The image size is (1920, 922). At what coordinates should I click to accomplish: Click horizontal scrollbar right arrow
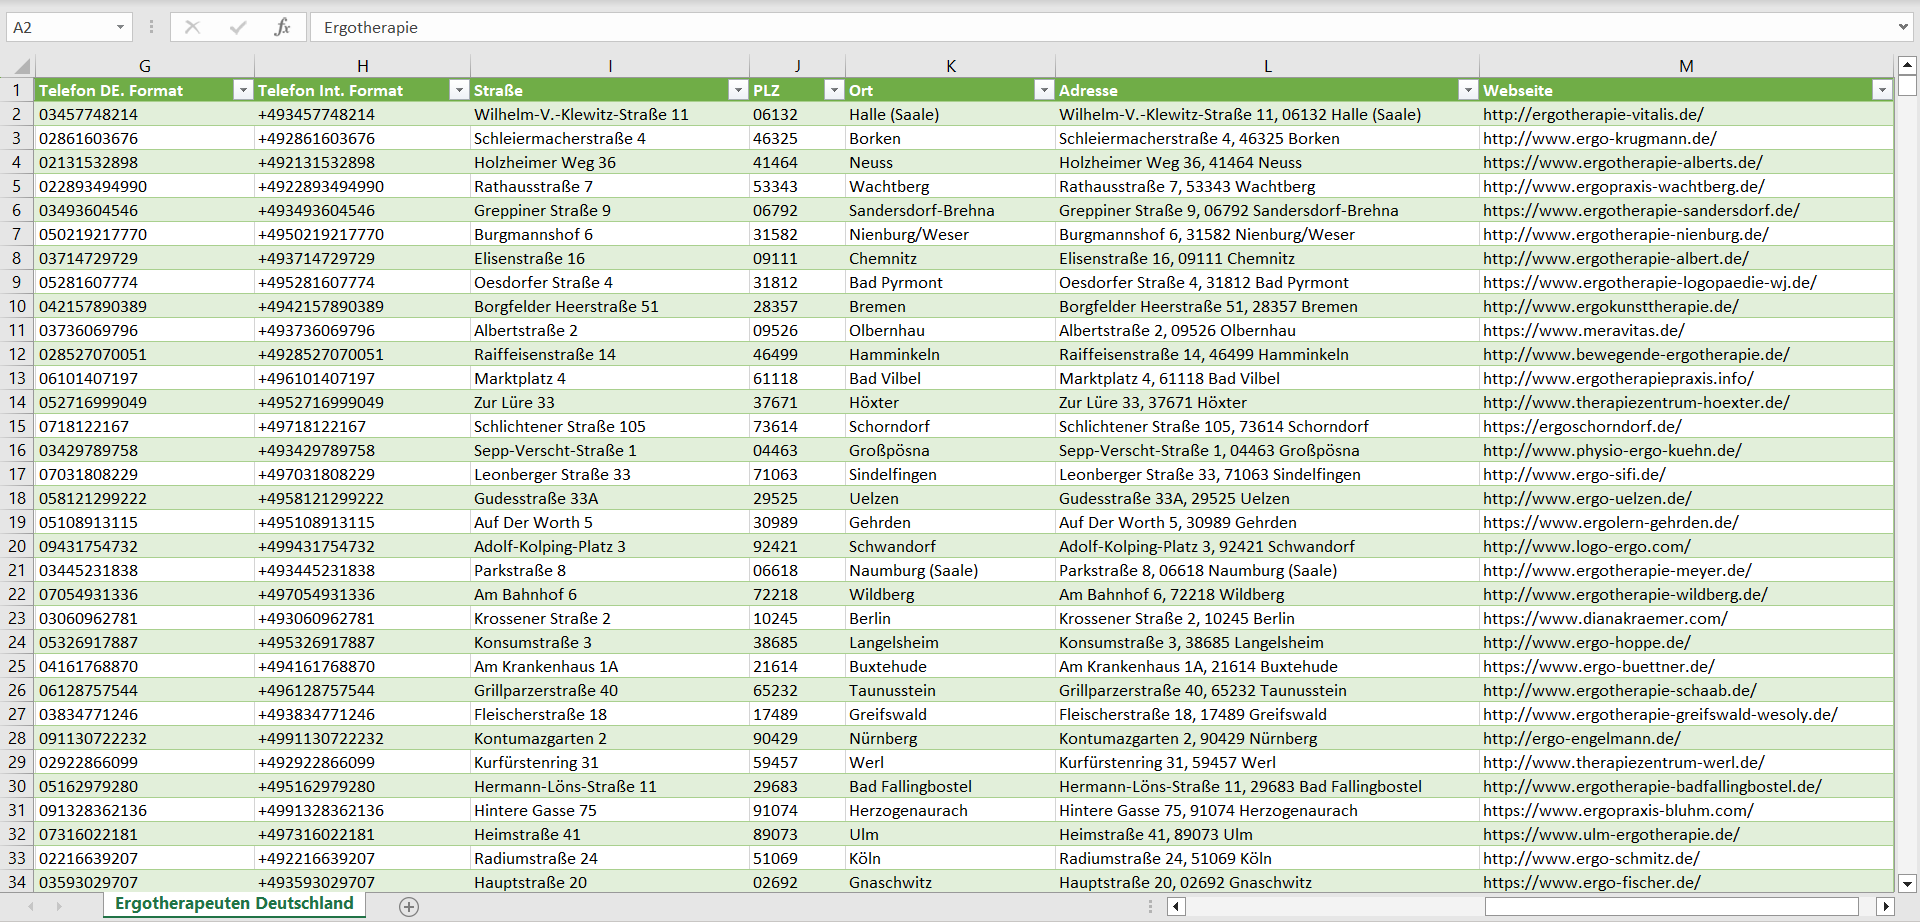pyautogui.click(x=1886, y=906)
